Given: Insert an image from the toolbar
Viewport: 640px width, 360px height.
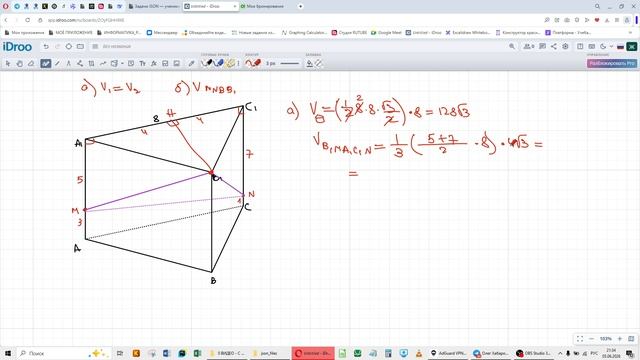Looking at the screenshot, I should pyautogui.click(x=177, y=63).
